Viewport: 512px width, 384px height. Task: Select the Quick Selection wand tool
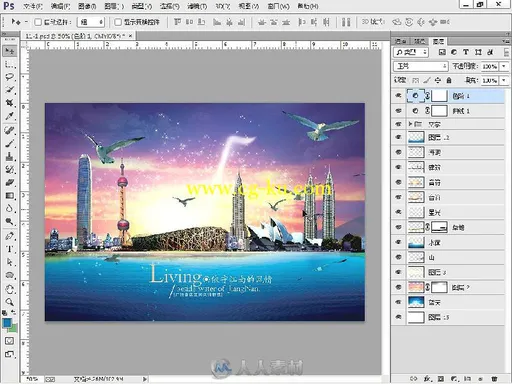(x=10, y=90)
